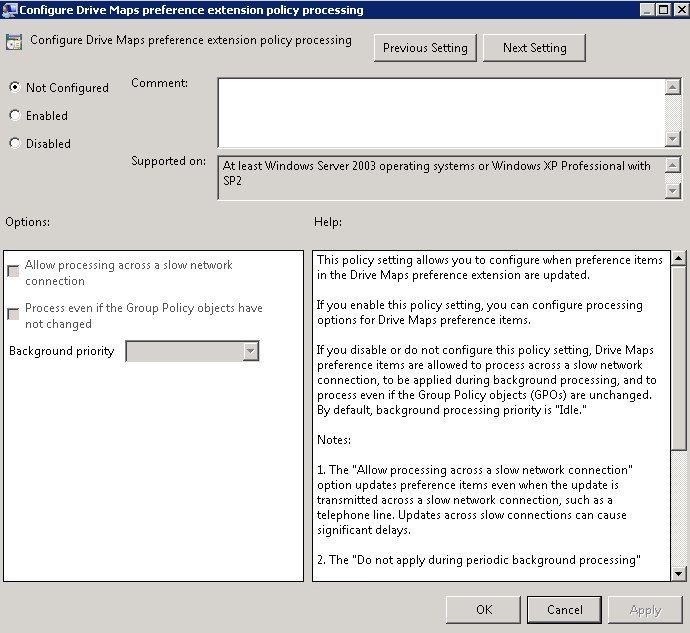The height and width of the screenshot is (633, 690).
Task: Click Comment box scroll down arrow
Action: click(672, 139)
